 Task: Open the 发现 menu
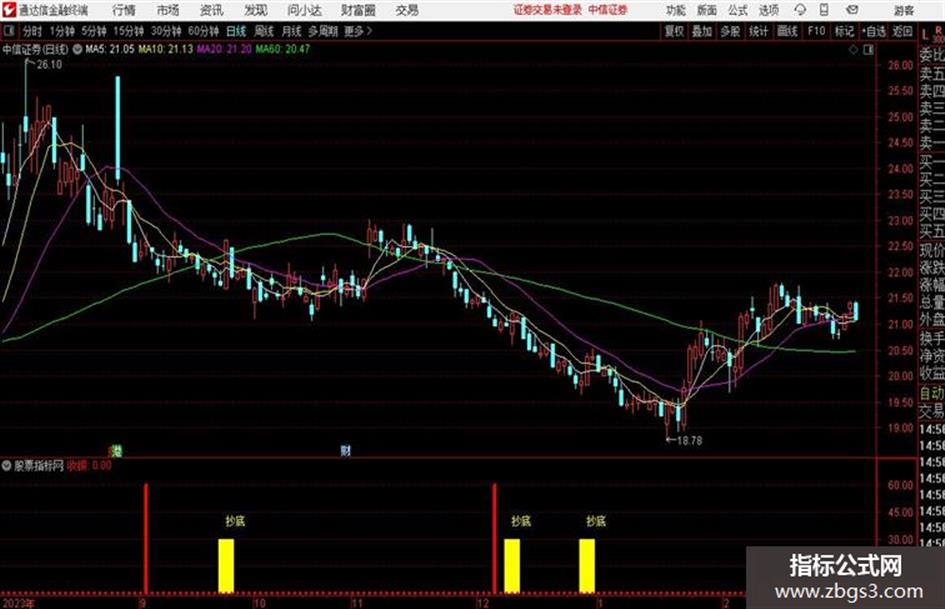pos(256,10)
